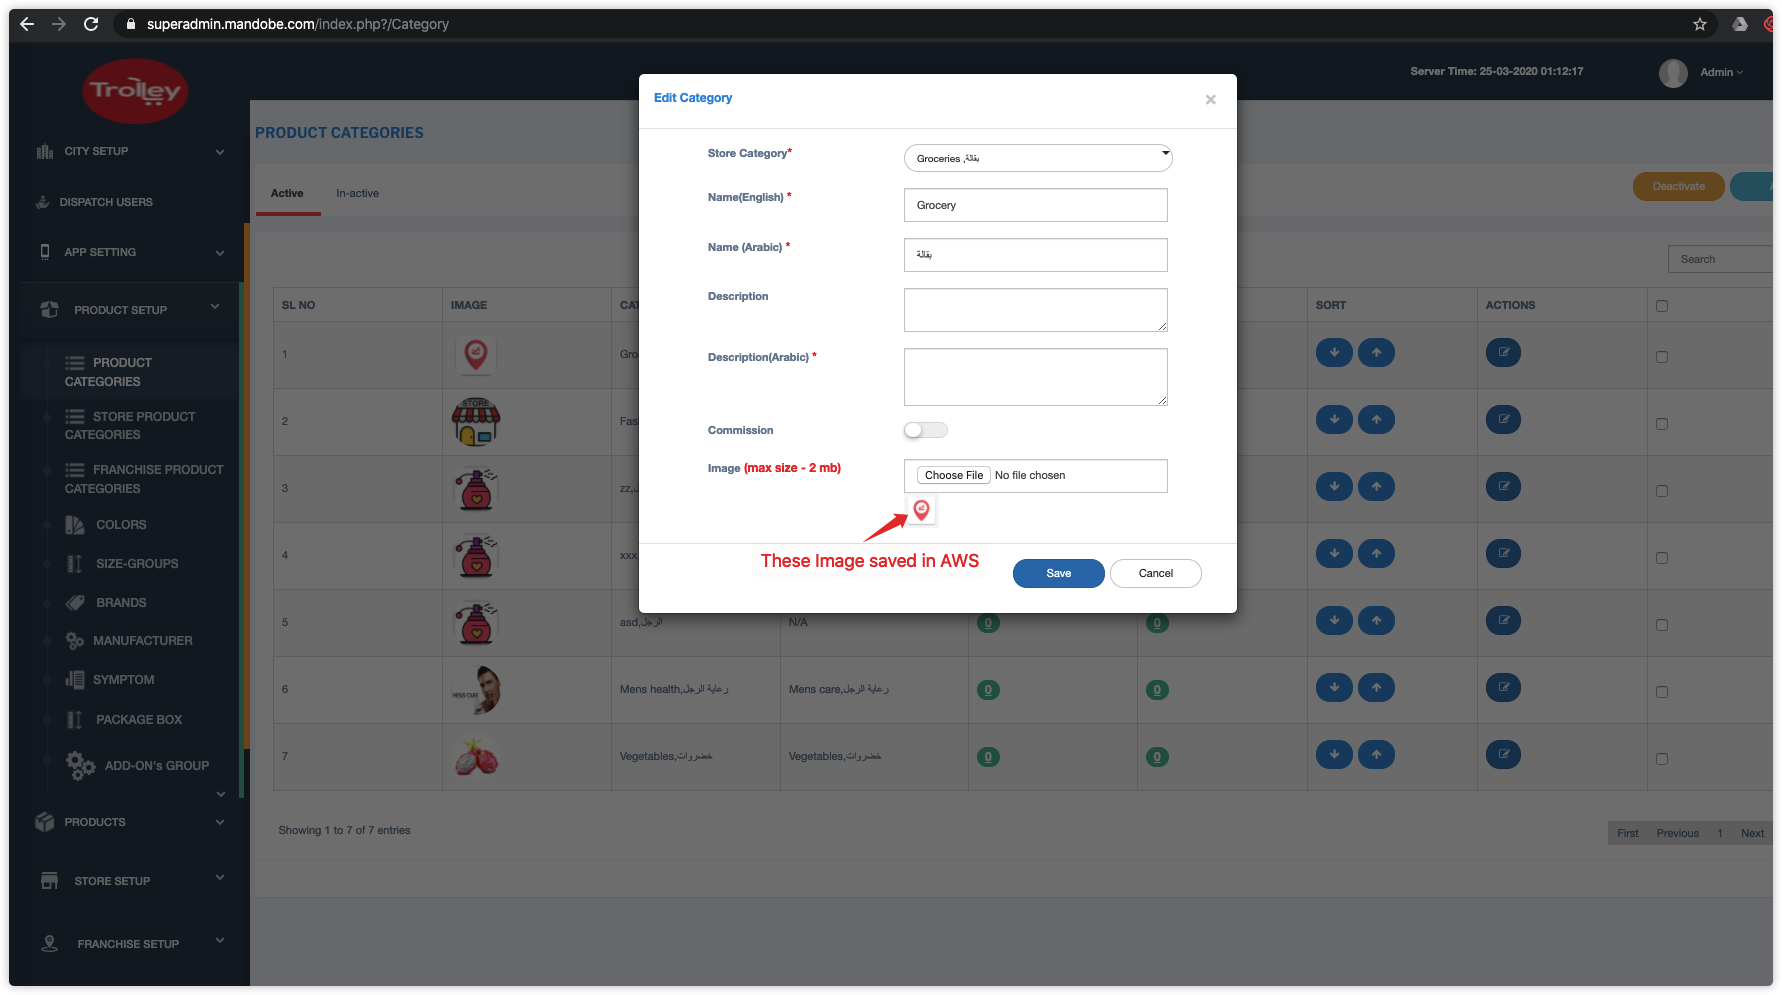Check the checkbox for row 2

coord(1662,424)
